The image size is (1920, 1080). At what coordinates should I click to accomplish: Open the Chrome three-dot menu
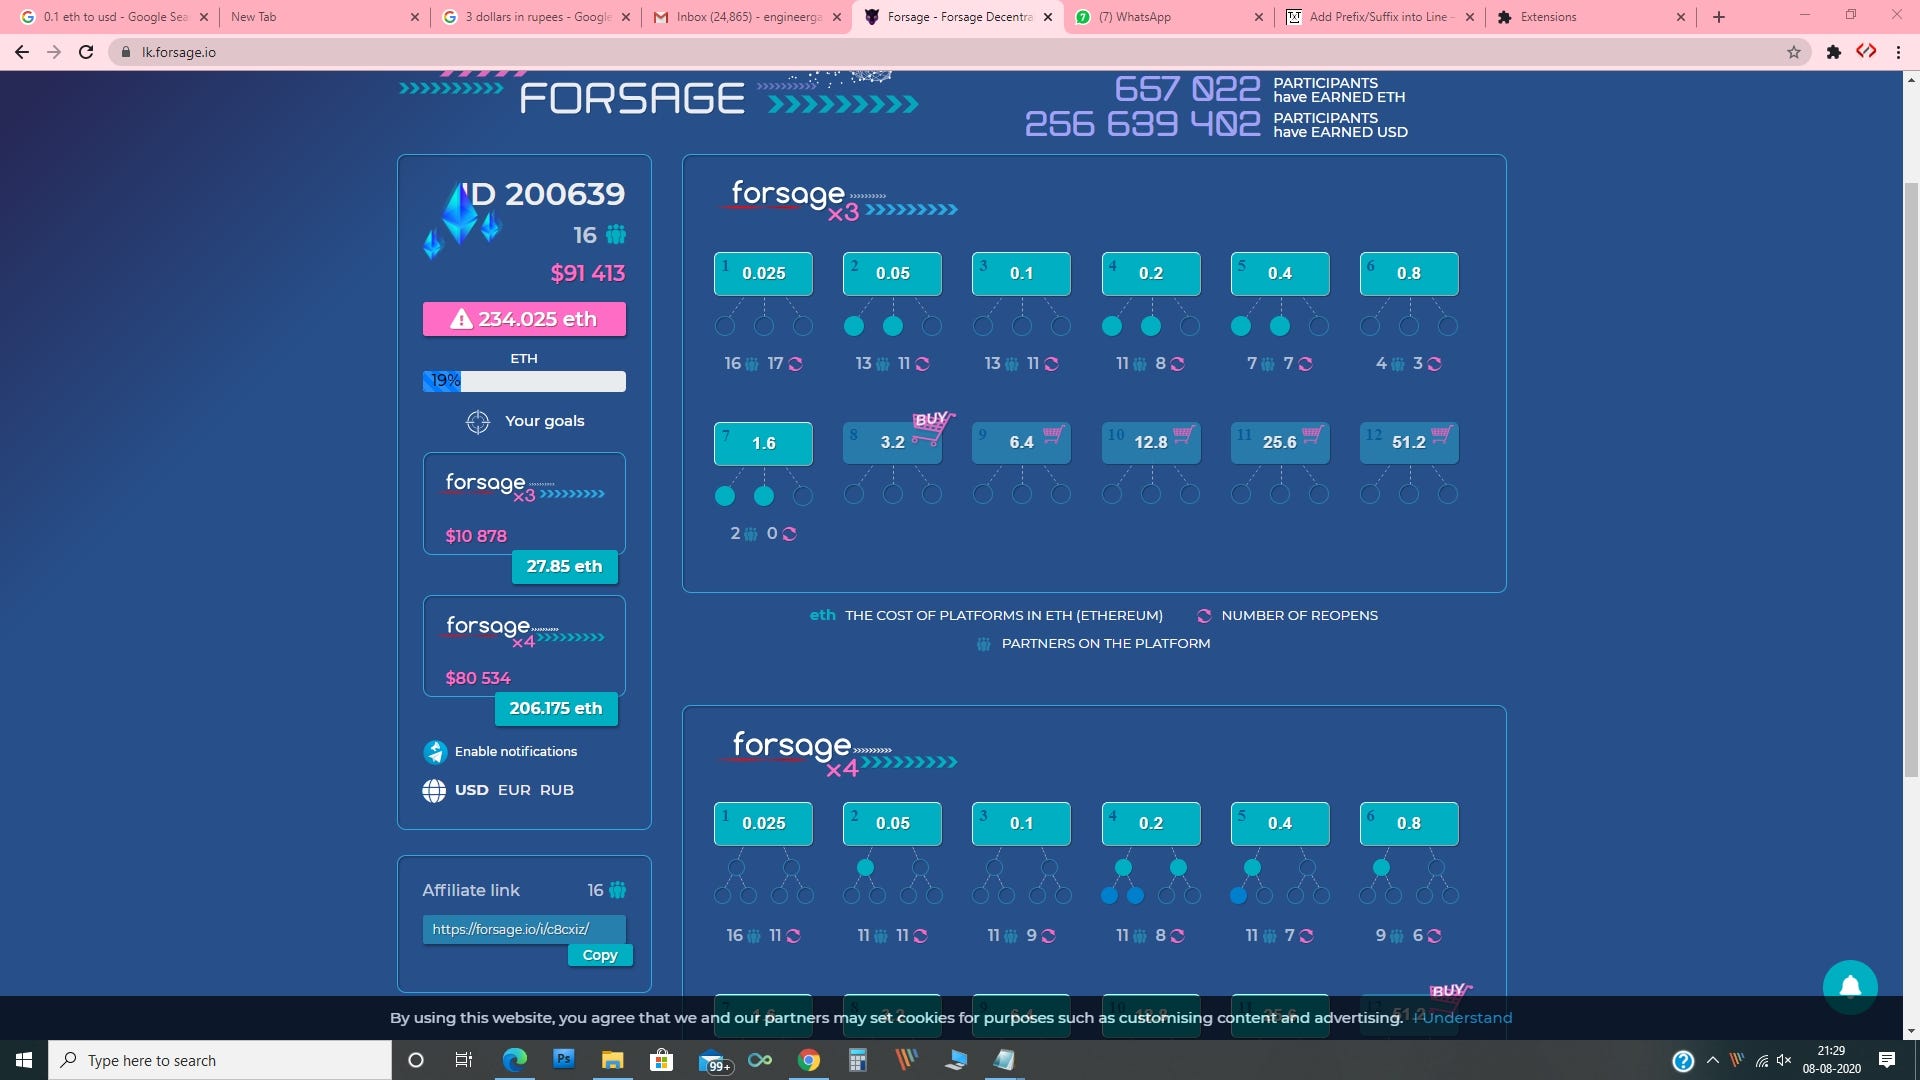point(1898,52)
